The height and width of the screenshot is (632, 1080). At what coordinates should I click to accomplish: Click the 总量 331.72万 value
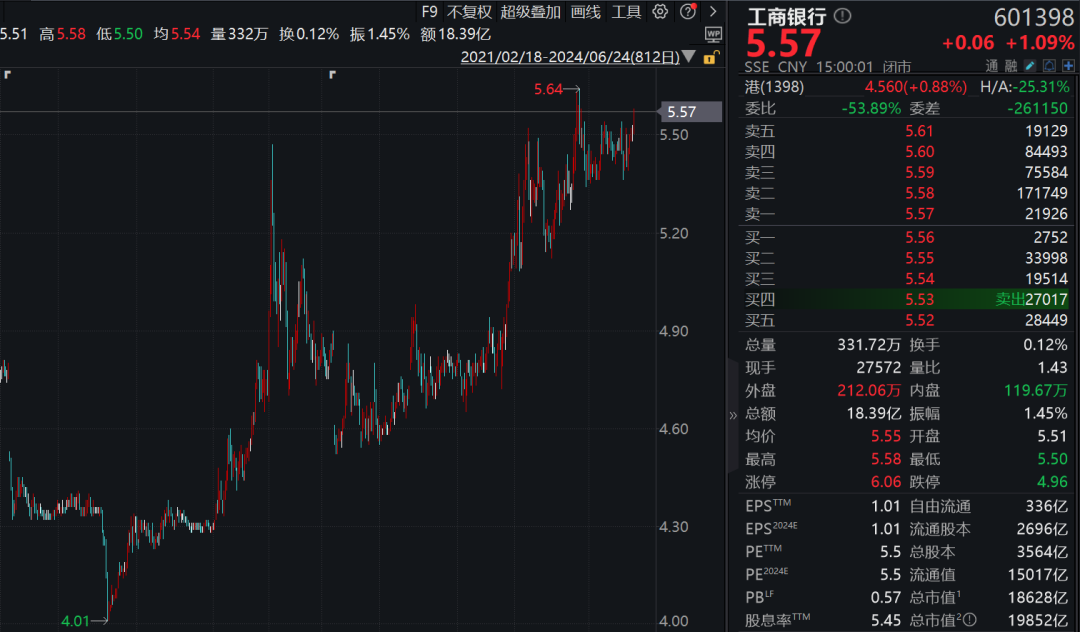click(869, 344)
